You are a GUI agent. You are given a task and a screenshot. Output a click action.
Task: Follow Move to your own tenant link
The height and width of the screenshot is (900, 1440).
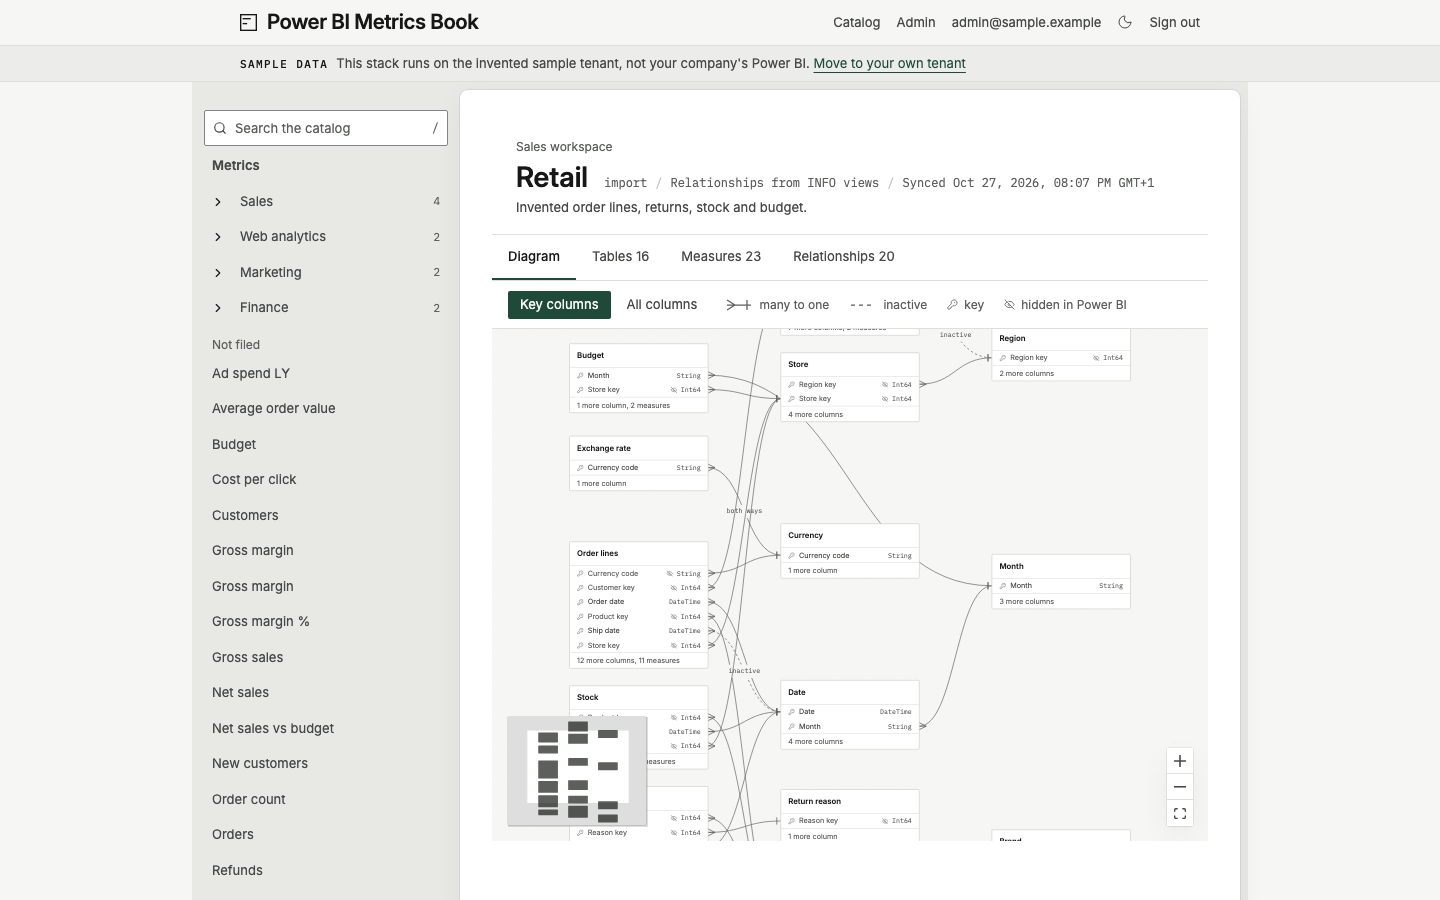click(x=889, y=63)
